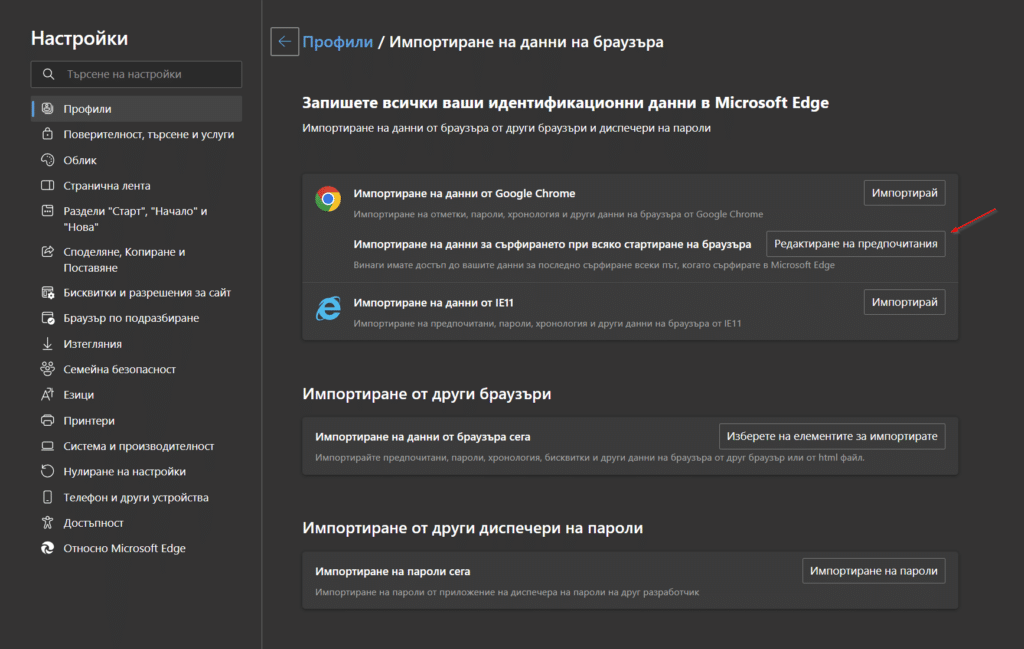Screen dimensions: 1024x649
Task: Click heading "Запишете всички ваши идентификационни данни"
Action: coord(565,103)
